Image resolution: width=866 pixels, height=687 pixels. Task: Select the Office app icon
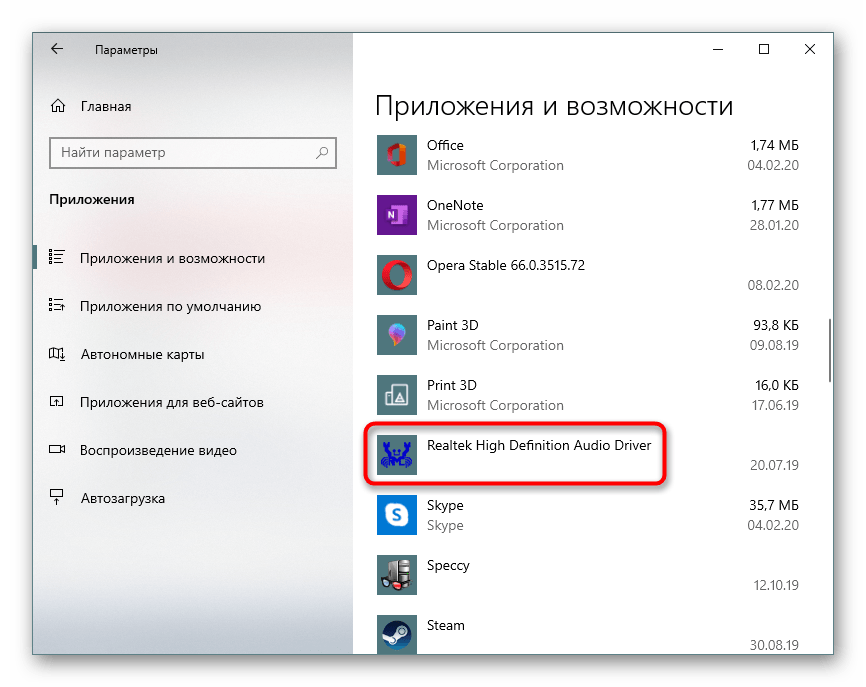click(x=397, y=155)
